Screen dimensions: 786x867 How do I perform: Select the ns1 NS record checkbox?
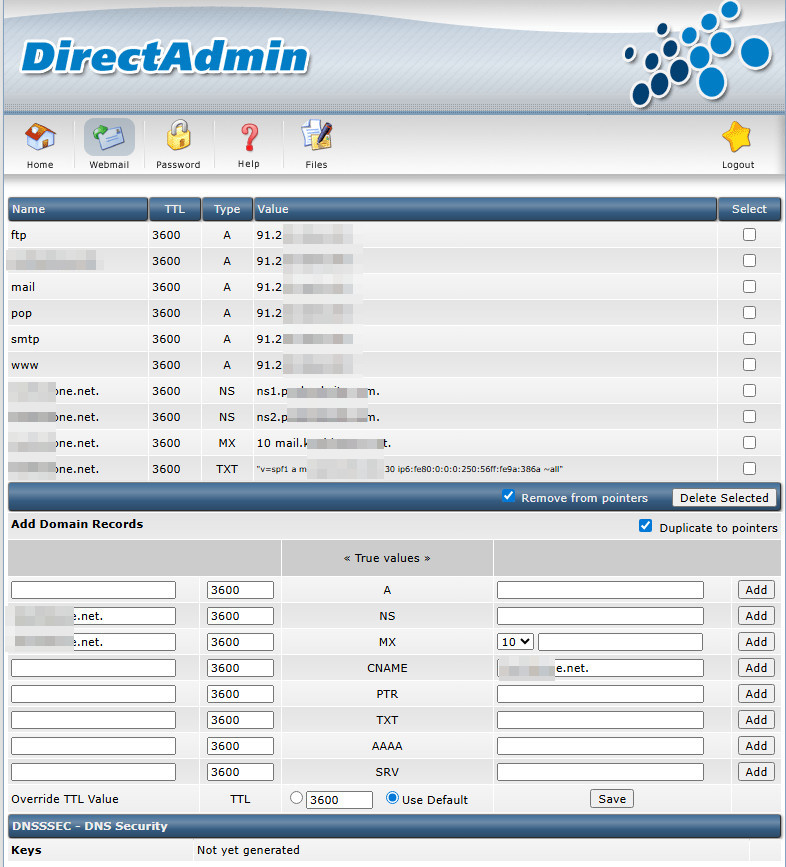tap(749, 391)
